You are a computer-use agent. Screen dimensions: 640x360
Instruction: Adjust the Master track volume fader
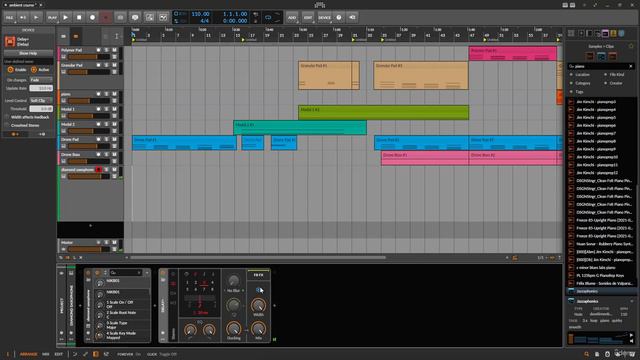pos(89,249)
